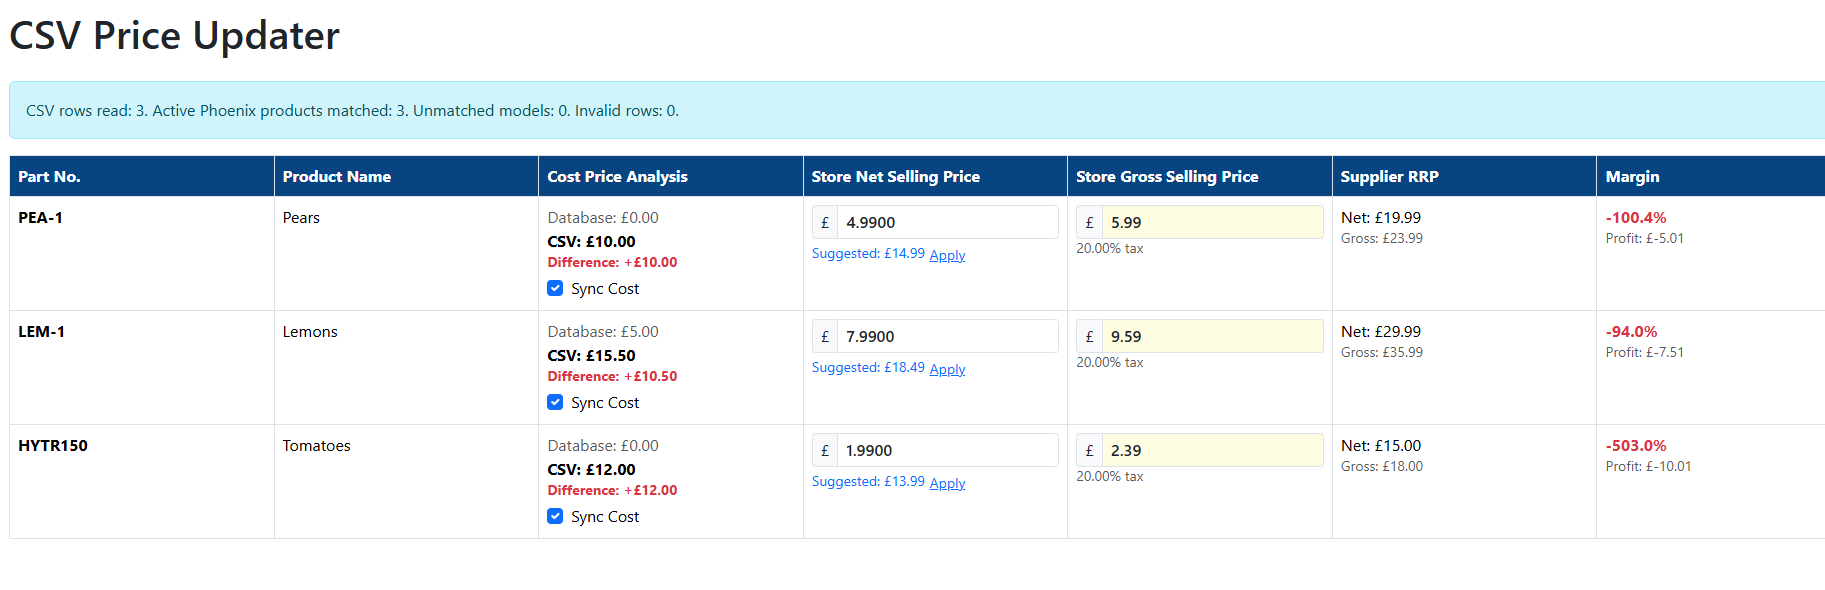Click supplier Gross: £18.00
This screenshot has width=1825, height=590.
(1382, 466)
